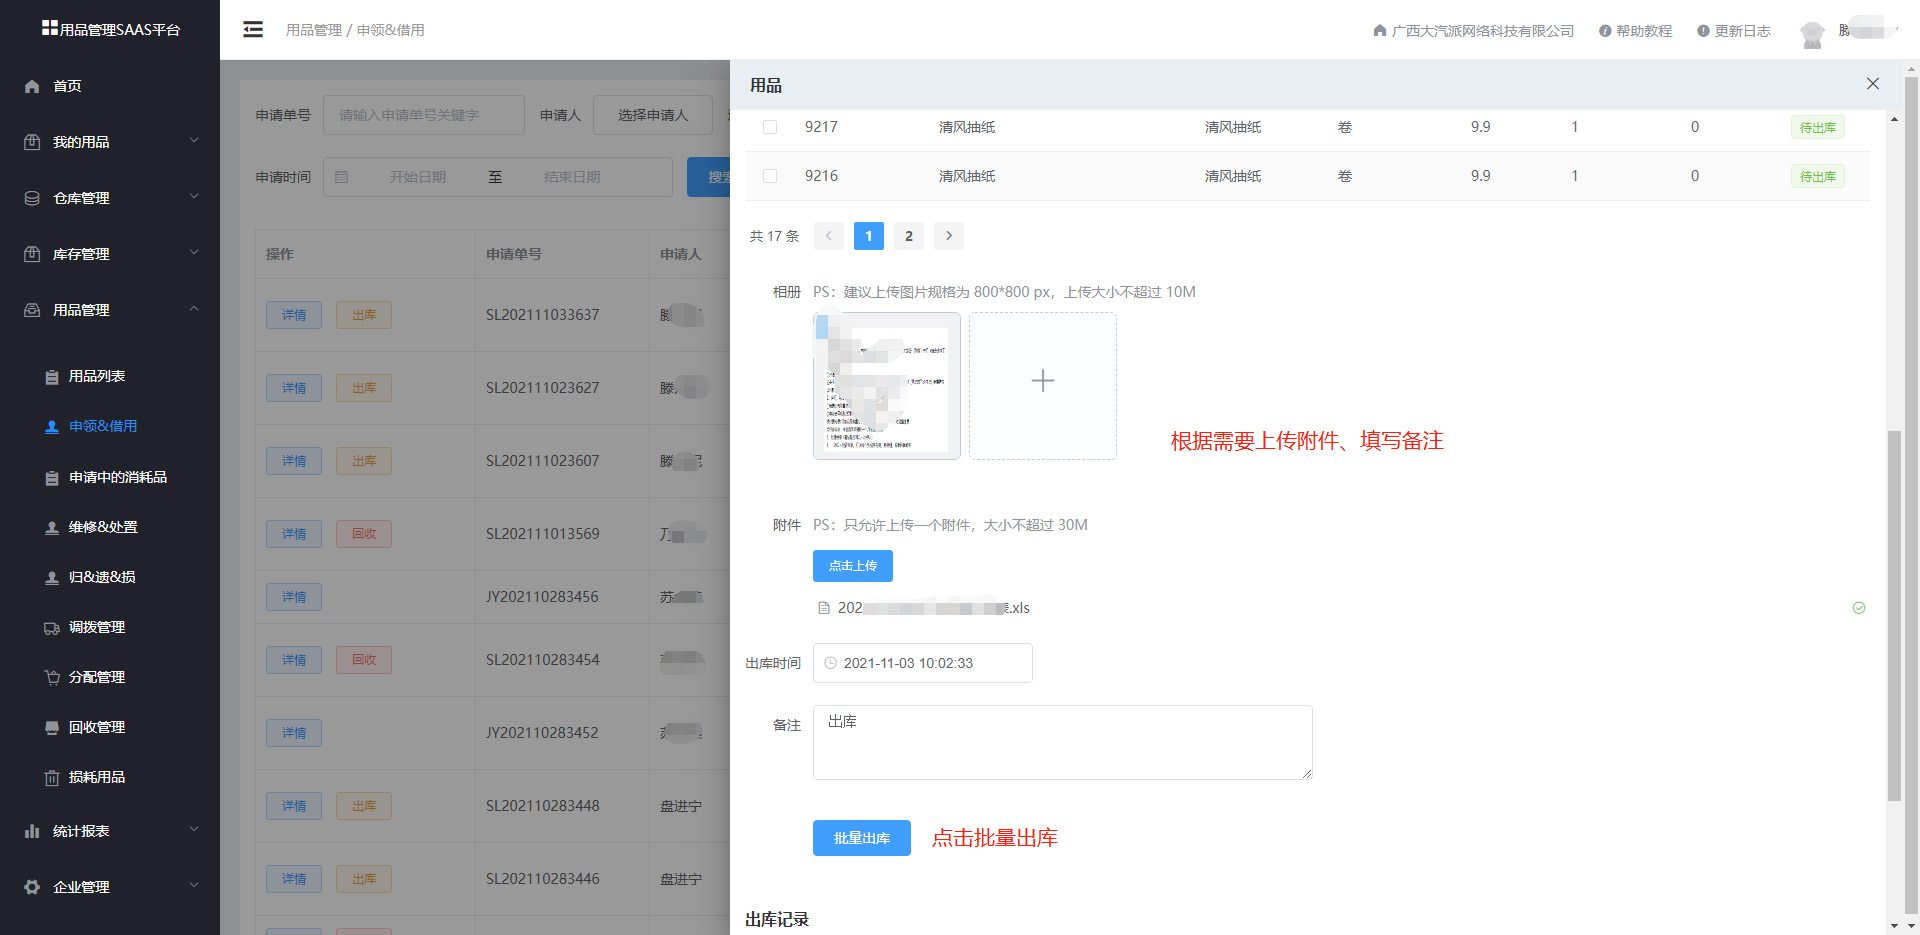Go to next page arrow in pagination
The width and height of the screenshot is (1920, 935).
click(x=949, y=236)
